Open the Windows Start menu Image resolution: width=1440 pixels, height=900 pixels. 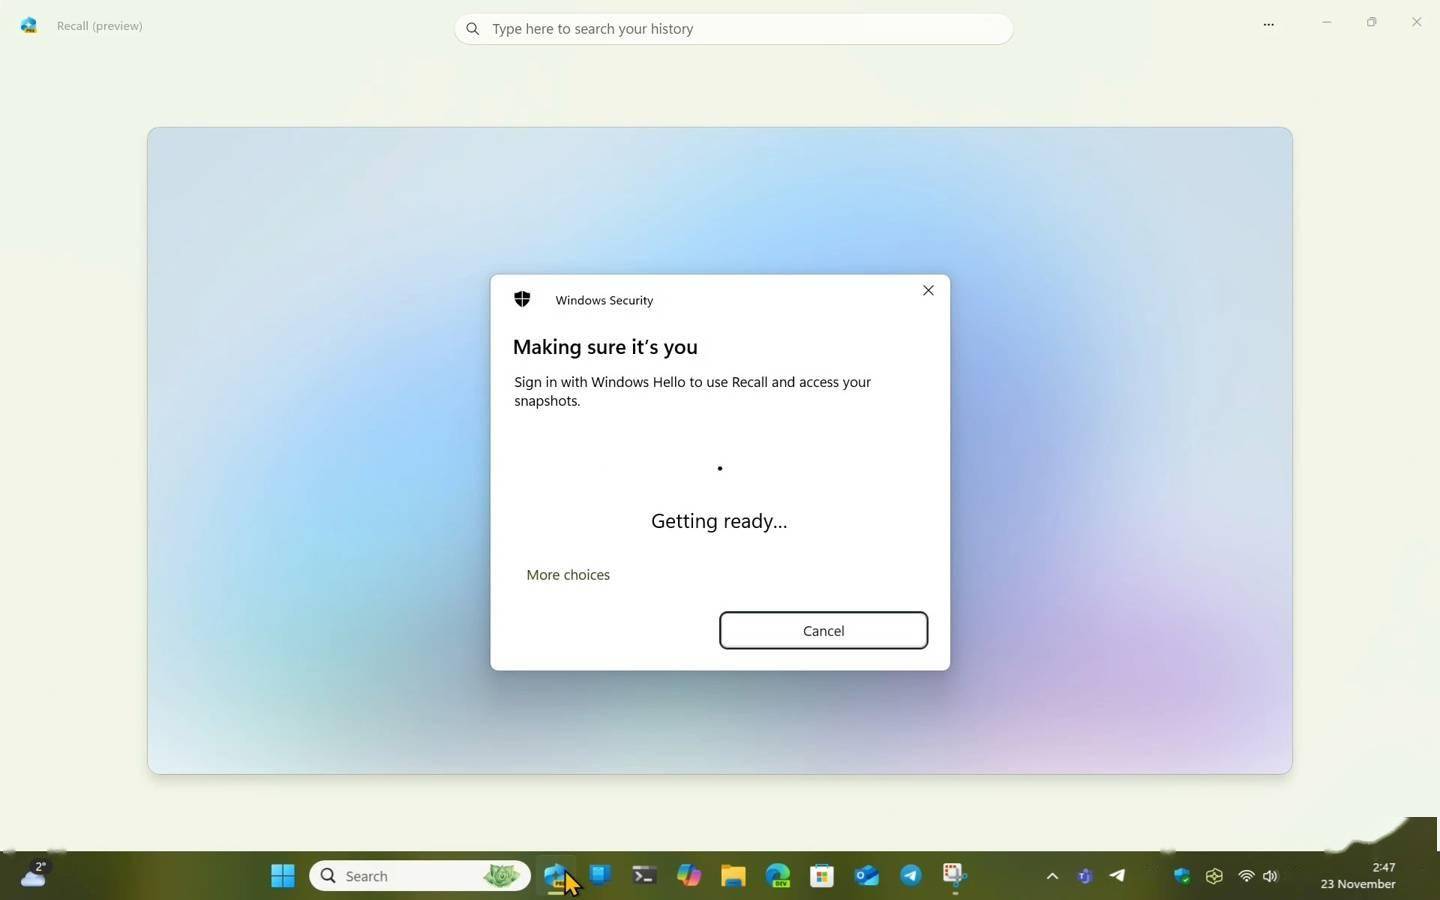(x=283, y=876)
